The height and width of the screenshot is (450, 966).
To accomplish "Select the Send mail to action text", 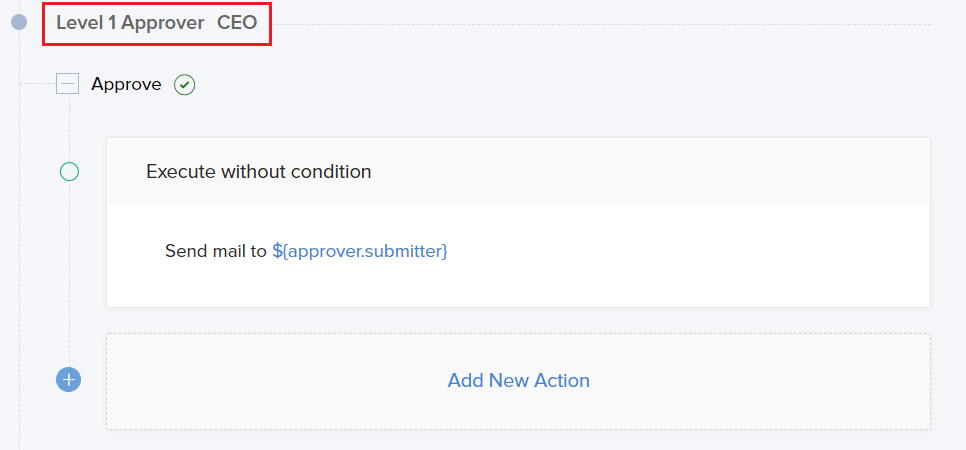I will (x=216, y=251).
